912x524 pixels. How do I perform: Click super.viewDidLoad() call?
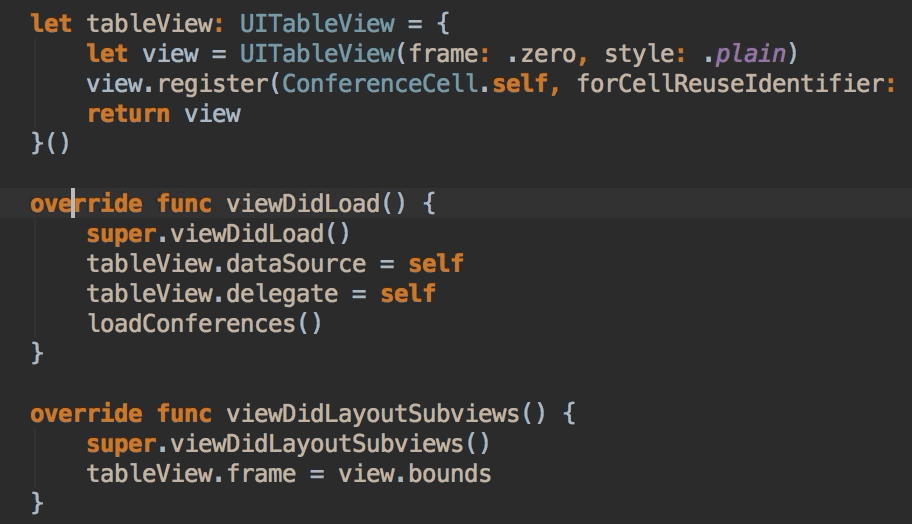218,234
